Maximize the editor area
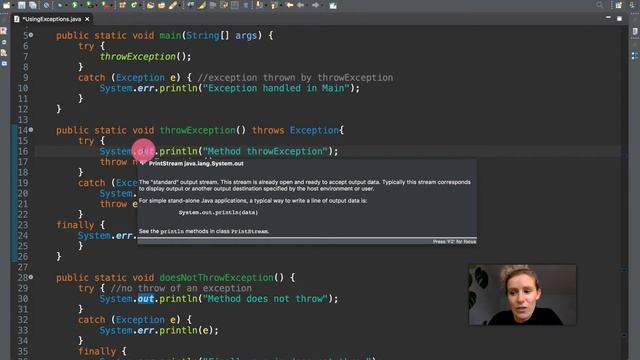This screenshot has height=360, width=640. coord(619,18)
